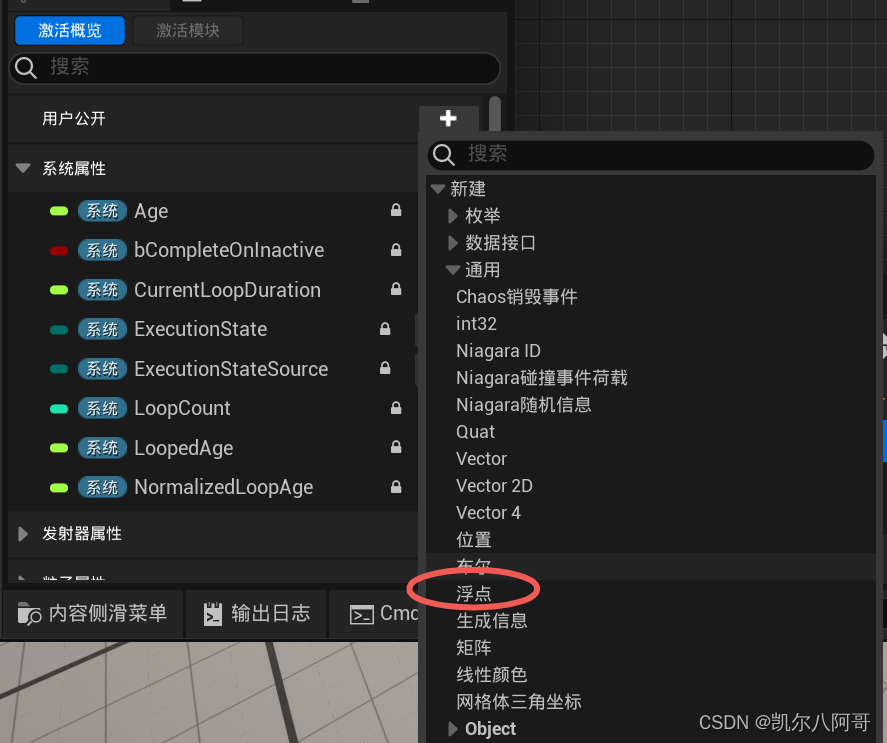
Task: Click the Cmd console icon
Action: tap(362, 615)
